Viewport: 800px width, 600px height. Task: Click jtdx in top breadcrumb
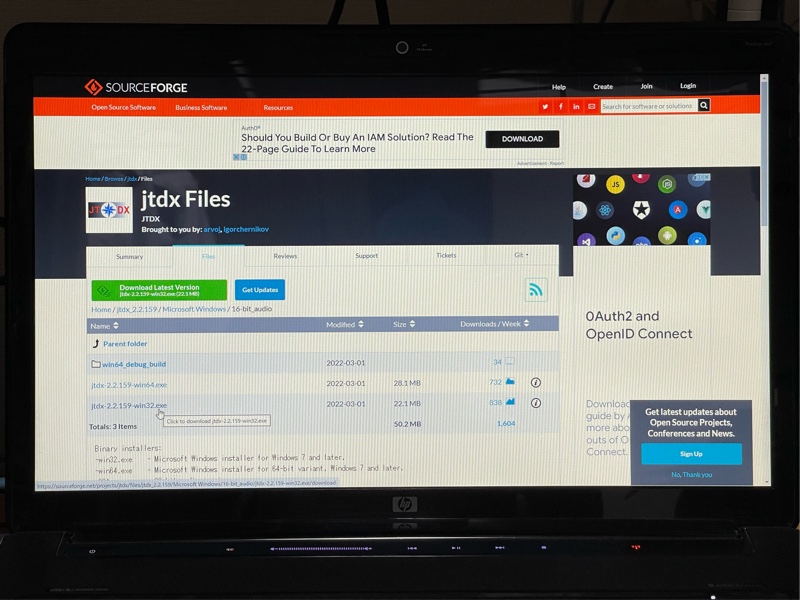132,179
